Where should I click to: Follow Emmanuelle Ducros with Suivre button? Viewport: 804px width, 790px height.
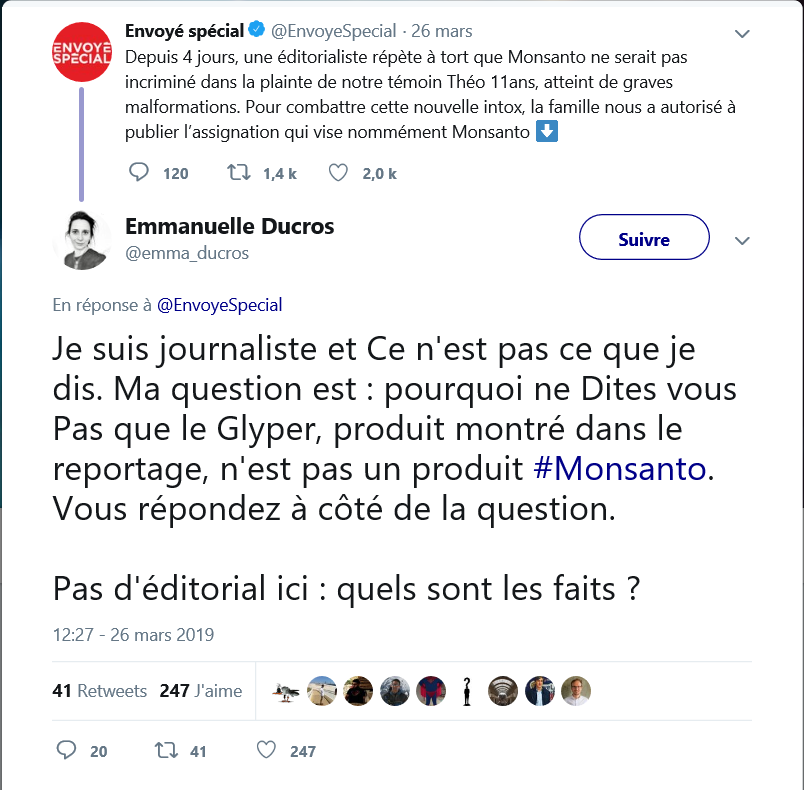(x=644, y=240)
